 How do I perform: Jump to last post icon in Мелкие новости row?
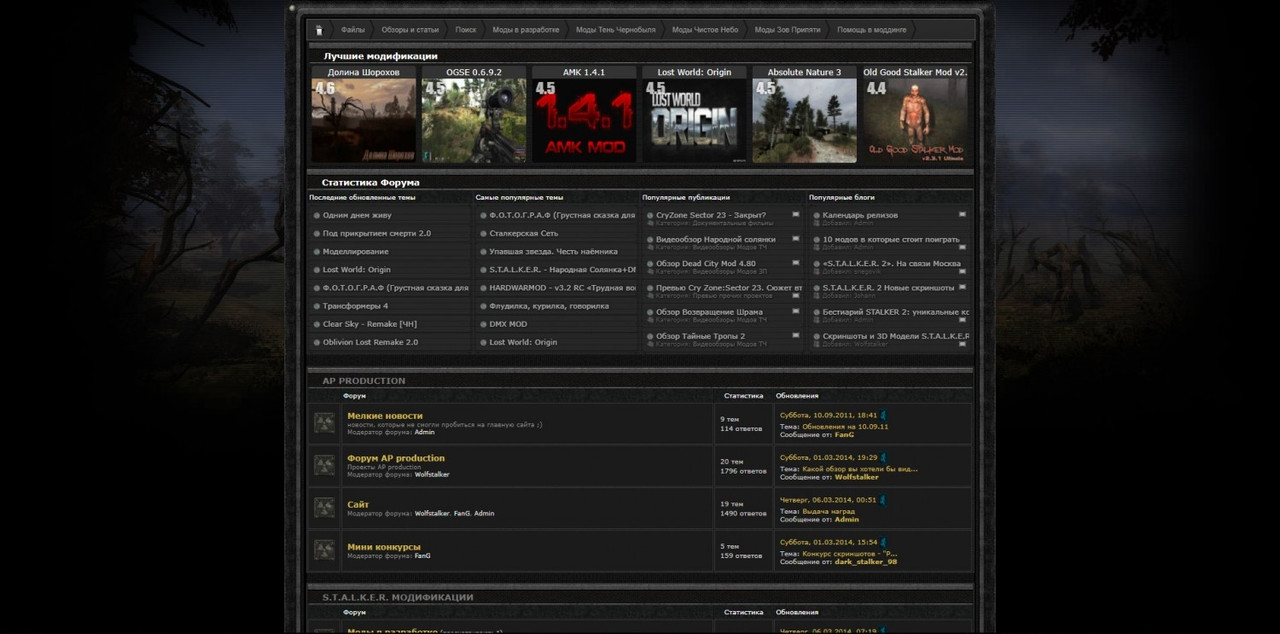883,415
